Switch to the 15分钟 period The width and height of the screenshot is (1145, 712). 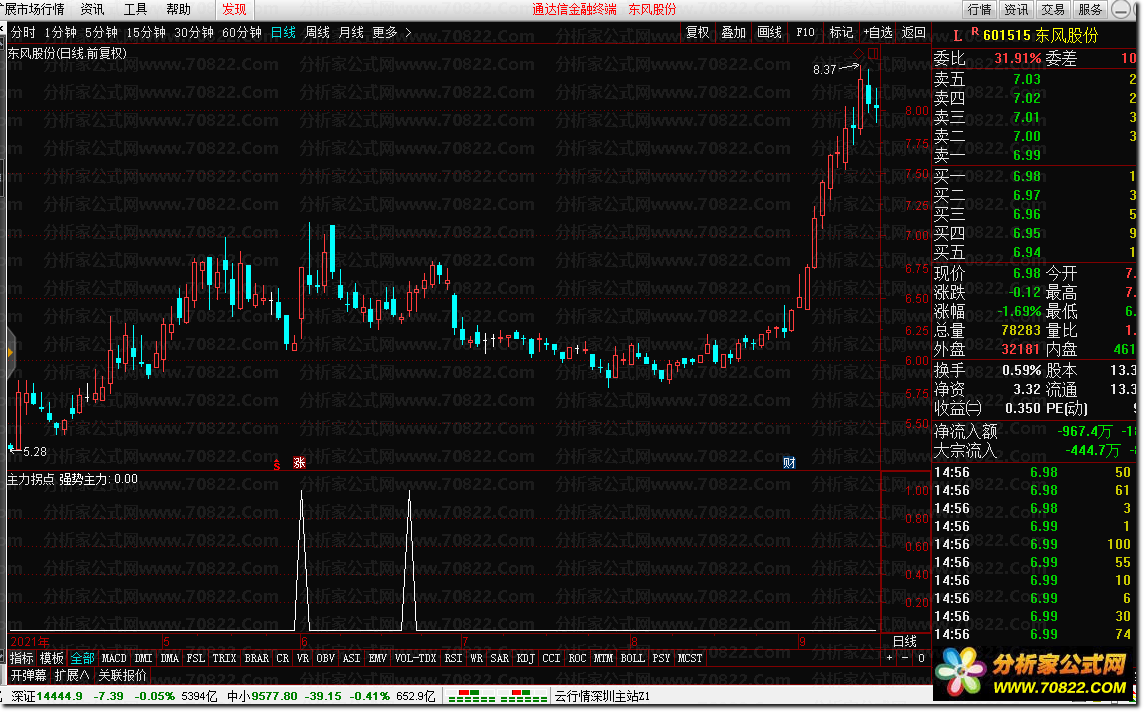[145, 33]
